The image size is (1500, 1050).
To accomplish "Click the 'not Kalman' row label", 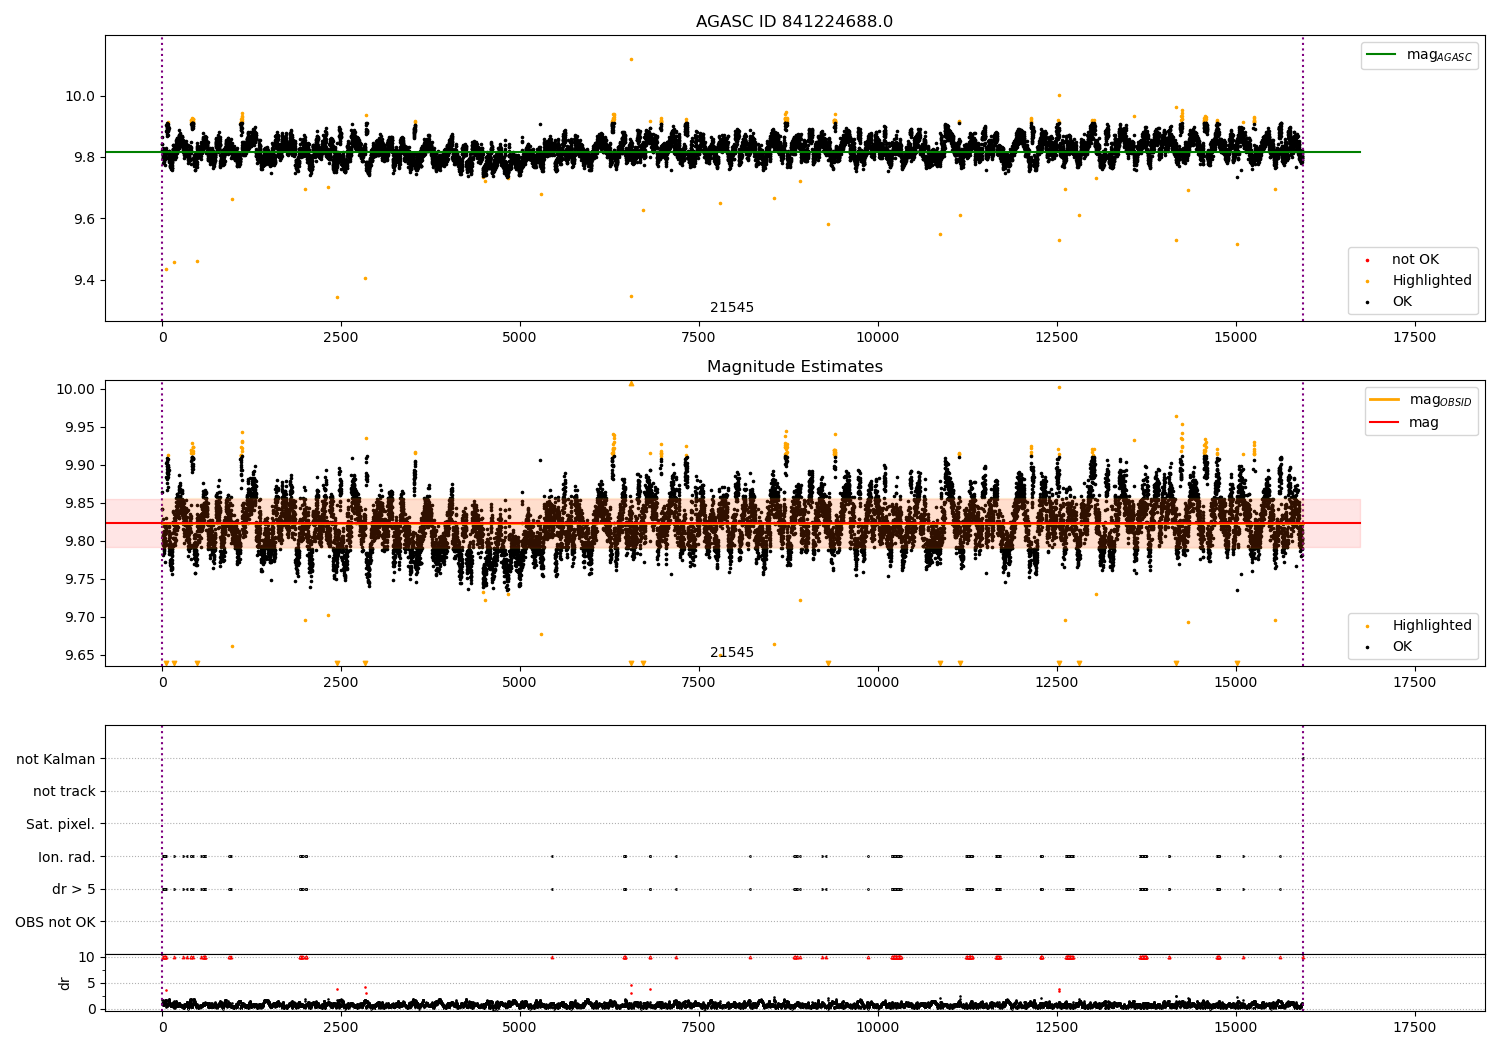I will click(56, 759).
